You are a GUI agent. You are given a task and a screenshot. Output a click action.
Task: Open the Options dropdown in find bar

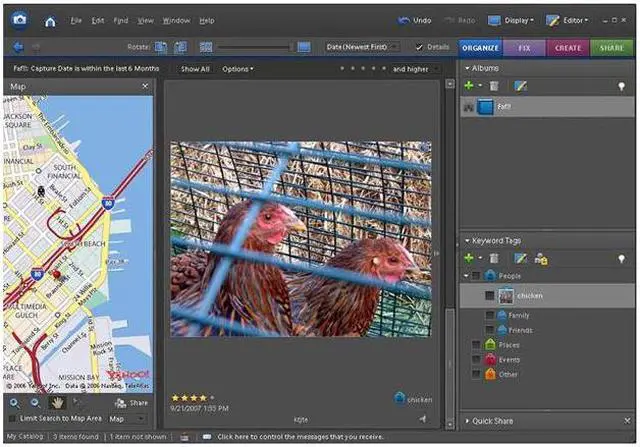coord(238,69)
